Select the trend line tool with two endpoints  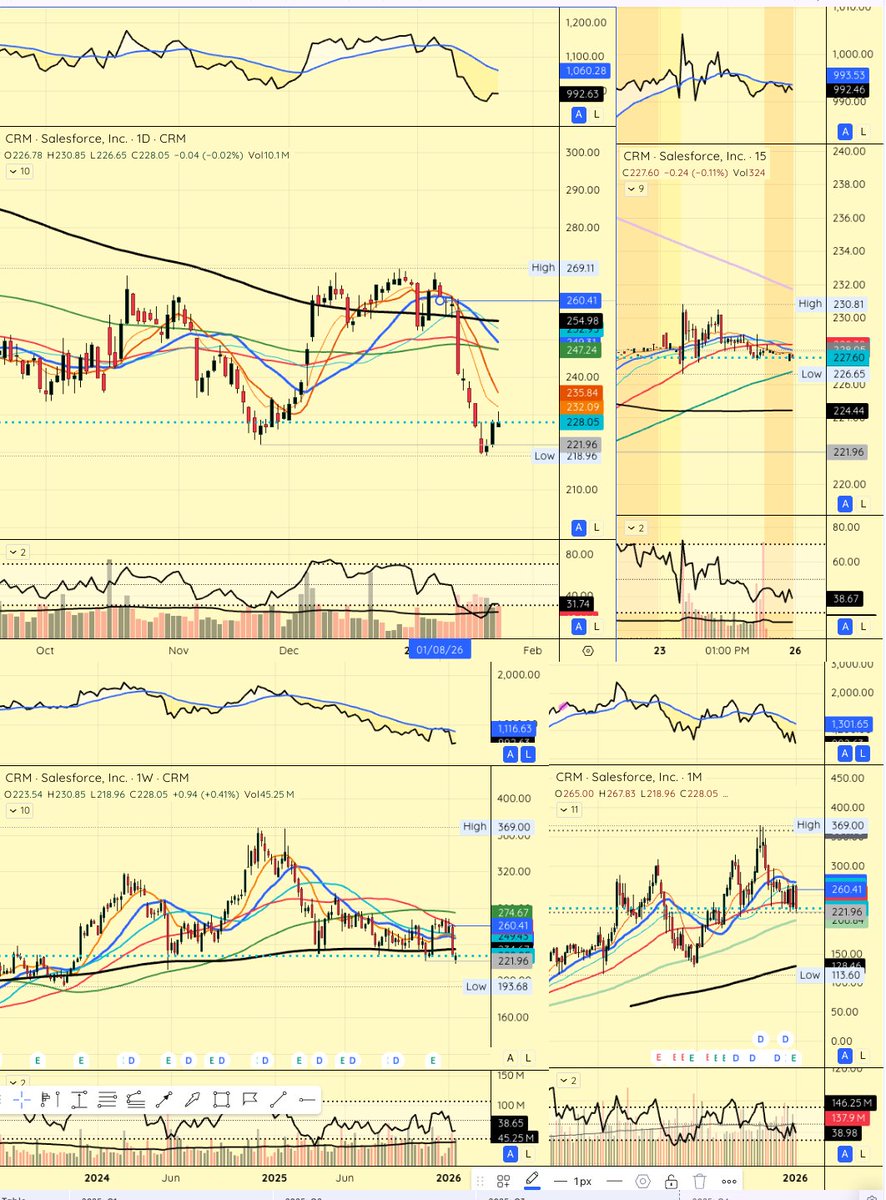click(278, 1099)
